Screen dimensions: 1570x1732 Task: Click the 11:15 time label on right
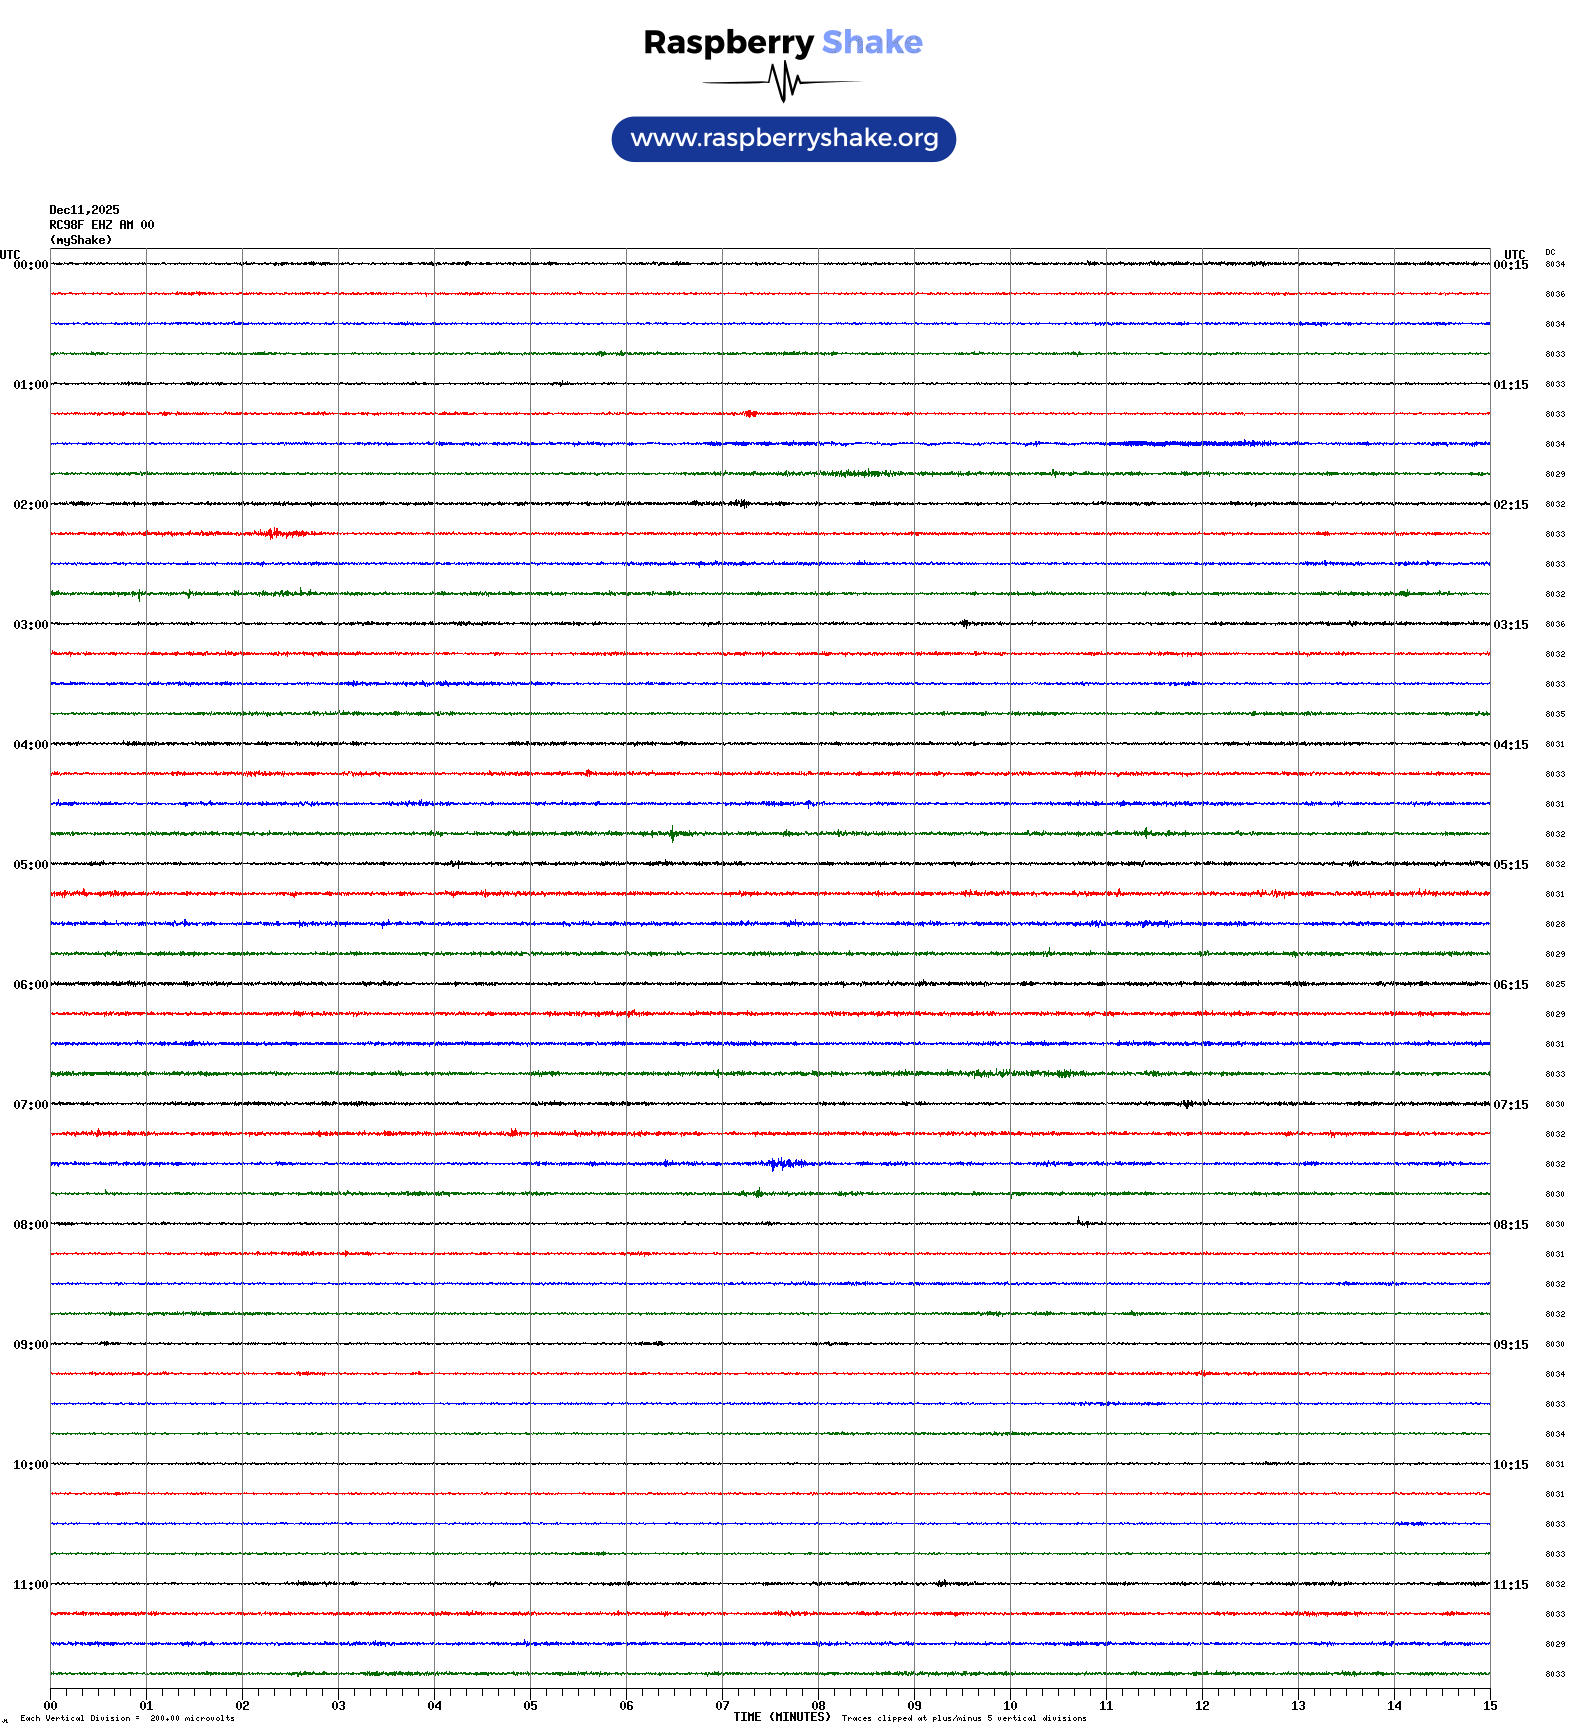tap(1510, 1585)
